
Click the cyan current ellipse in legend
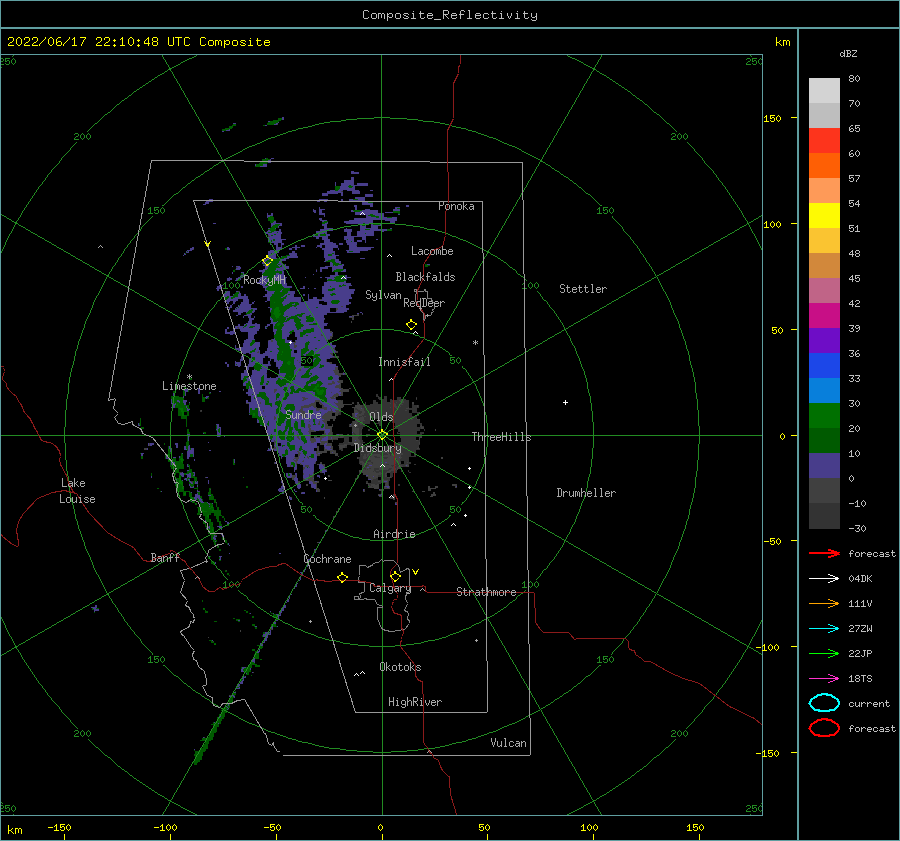click(x=824, y=703)
